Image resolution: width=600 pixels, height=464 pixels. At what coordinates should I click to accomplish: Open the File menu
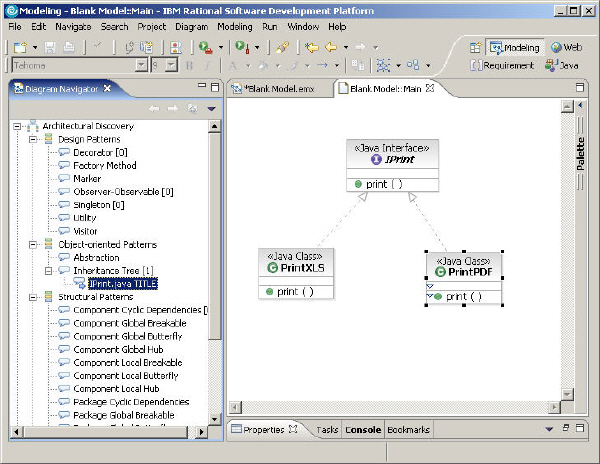point(15,27)
